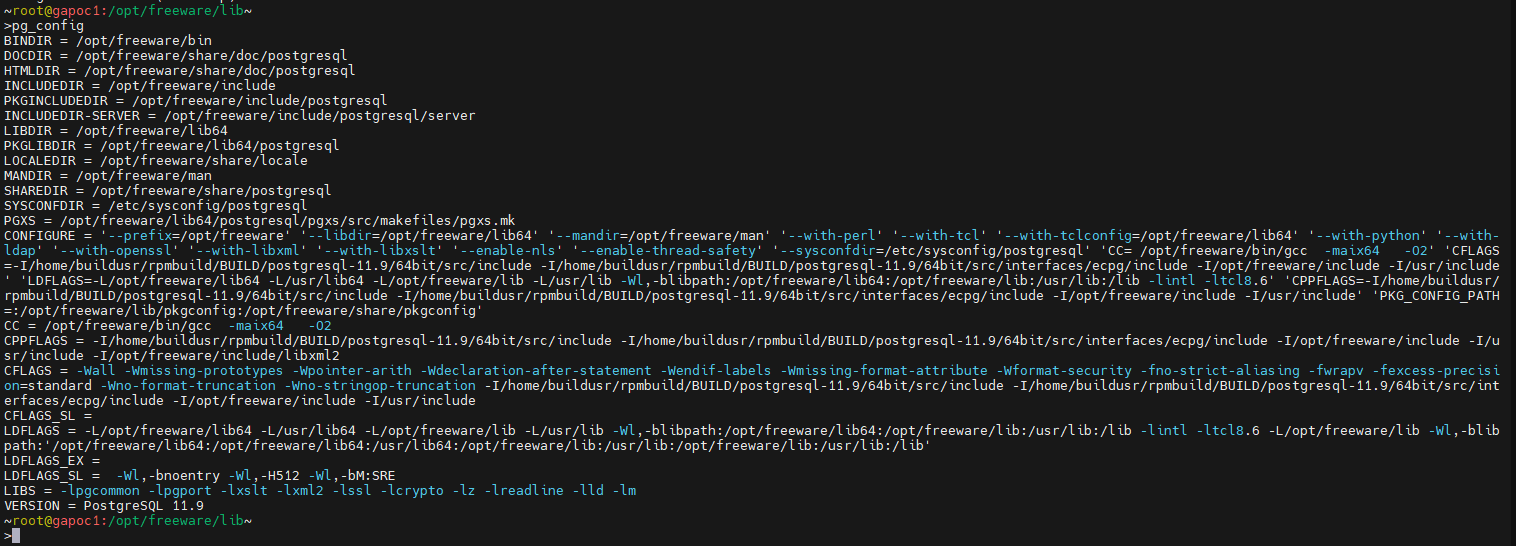Click the MANDIR output line
This screenshot has height=546, width=1516.
(x=108, y=175)
